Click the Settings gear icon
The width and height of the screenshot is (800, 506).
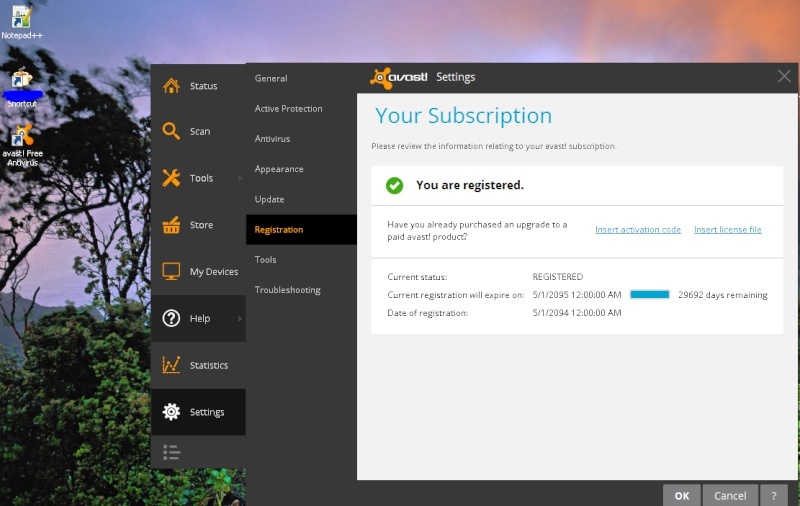click(171, 412)
